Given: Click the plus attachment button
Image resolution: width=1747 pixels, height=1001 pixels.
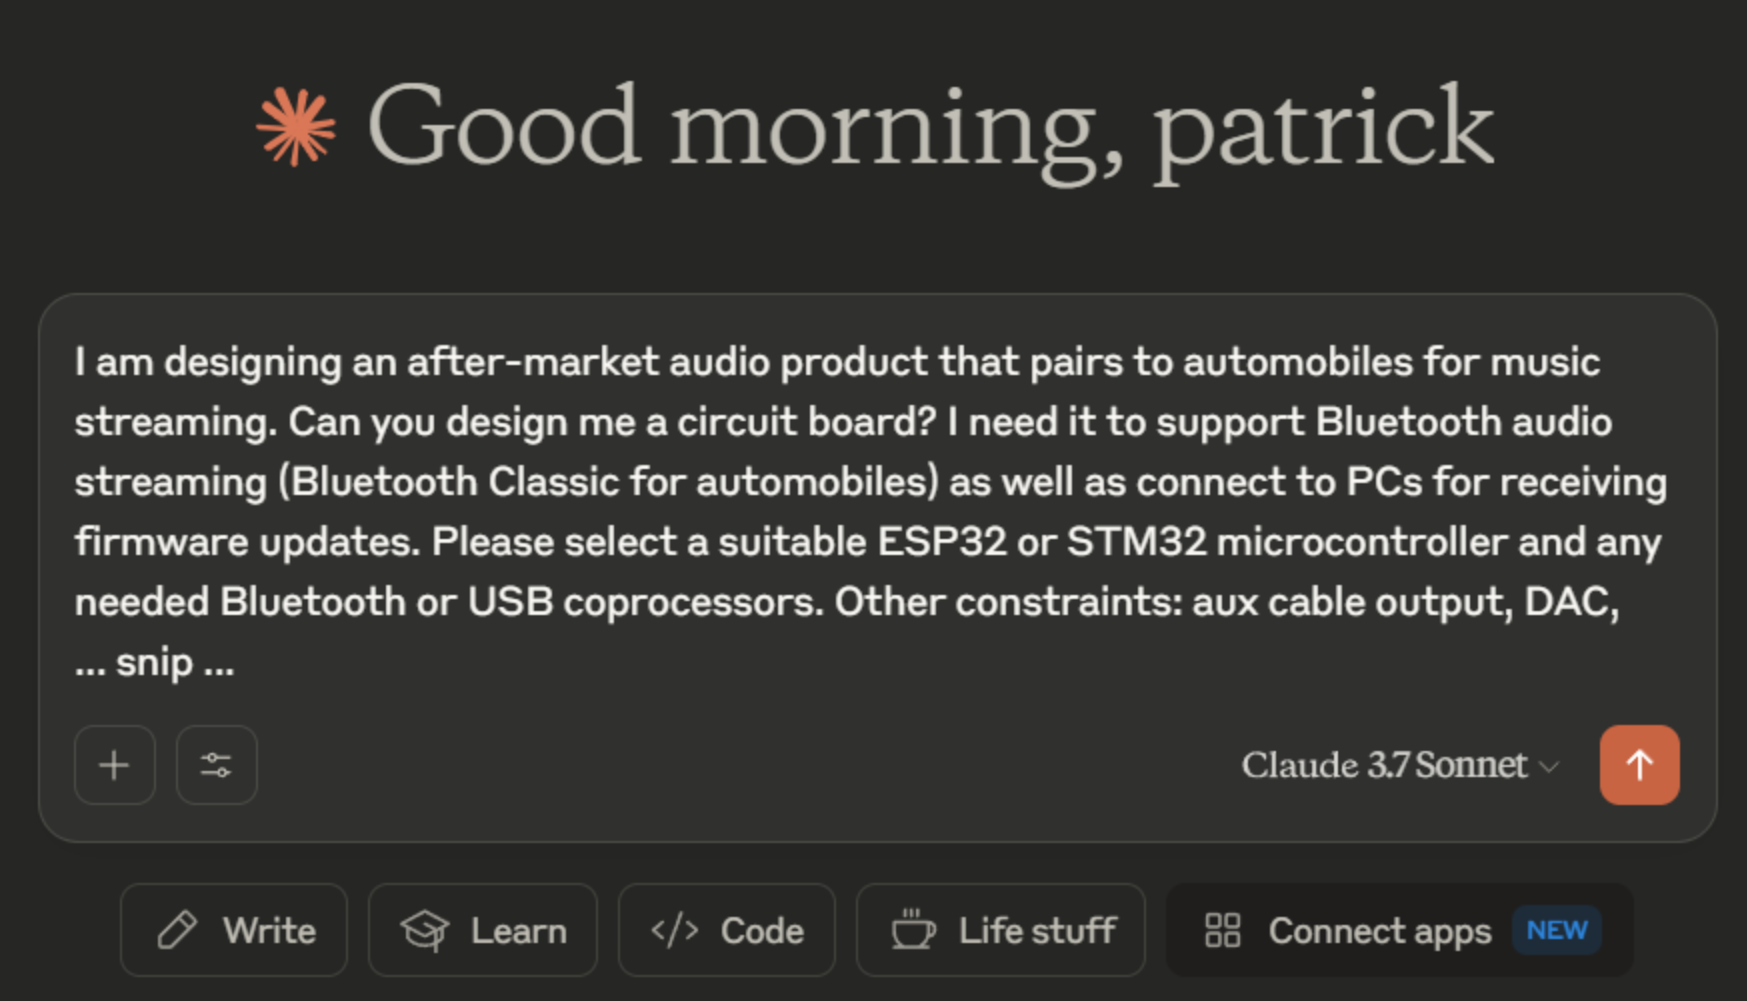Looking at the screenshot, I should (114, 765).
